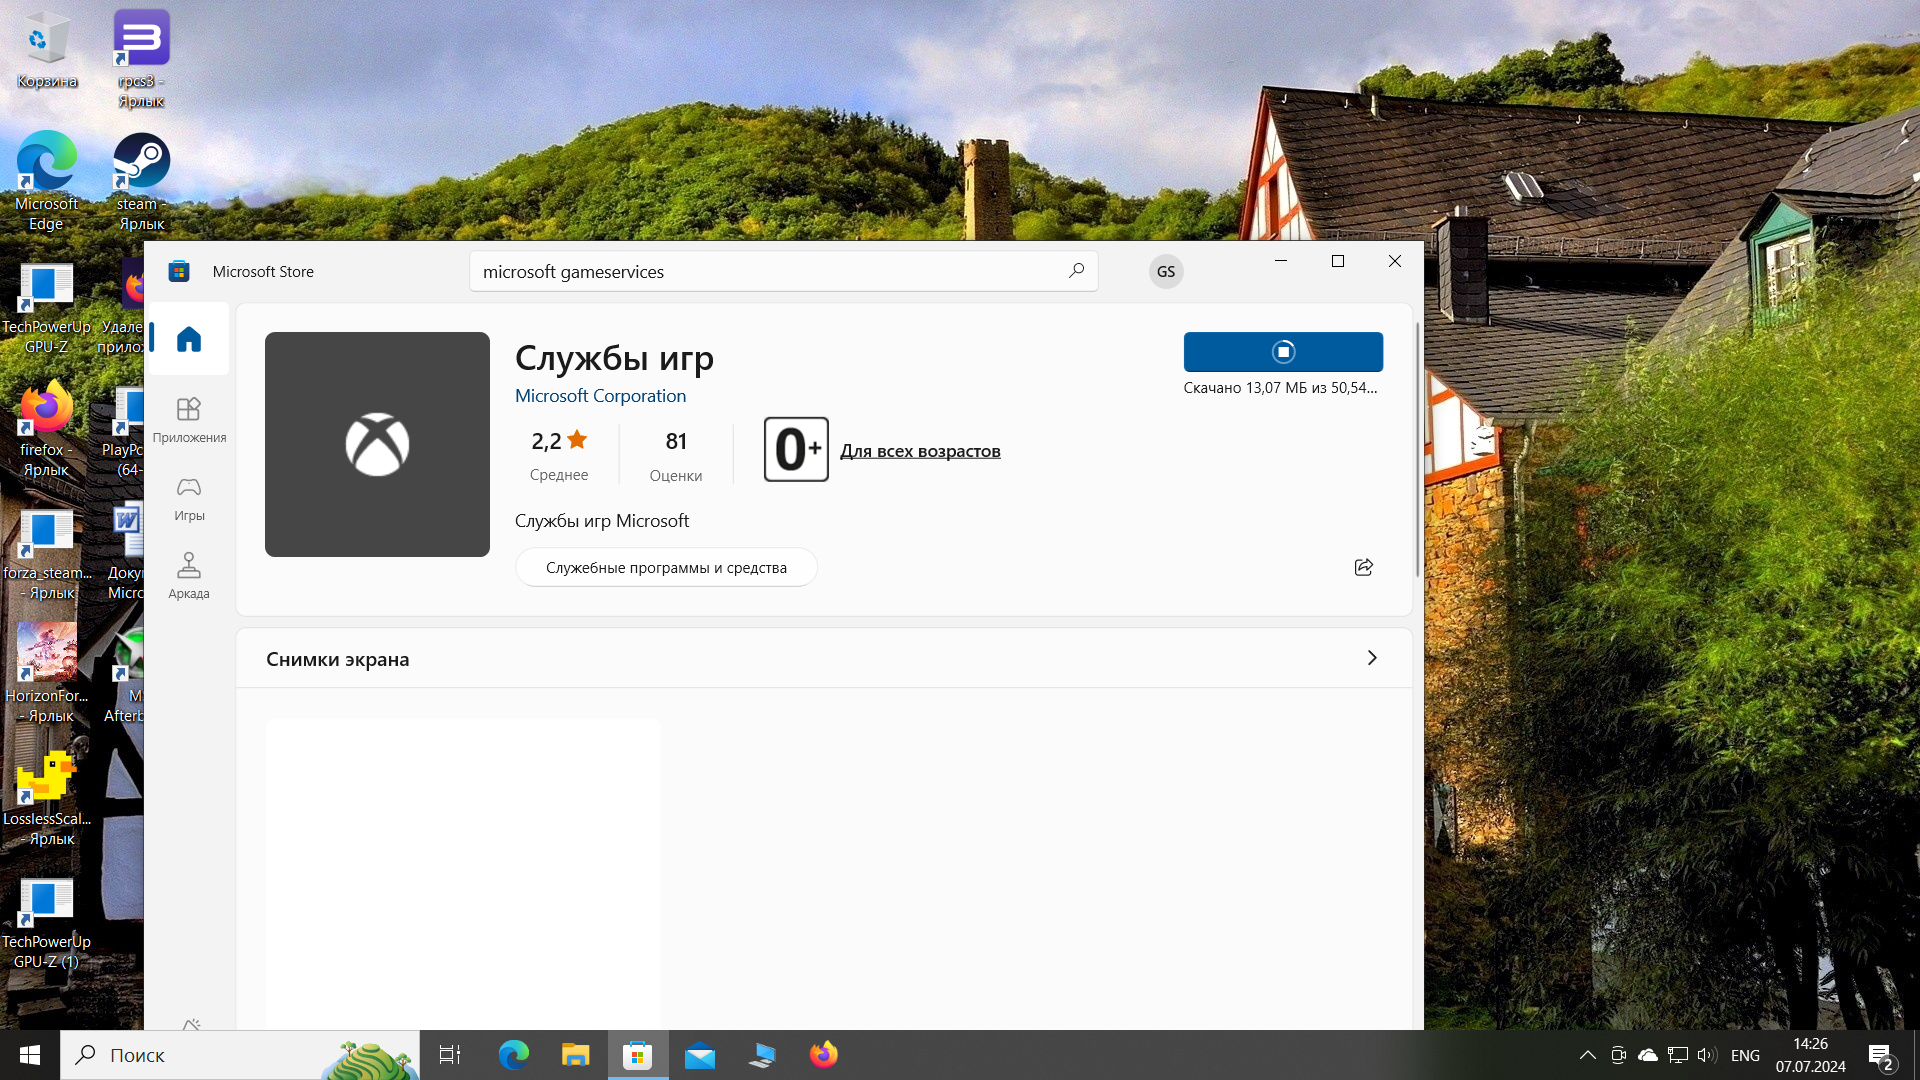This screenshot has height=1080, width=1920.
Task: Open Firefox from the taskbar
Action: click(823, 1055)
